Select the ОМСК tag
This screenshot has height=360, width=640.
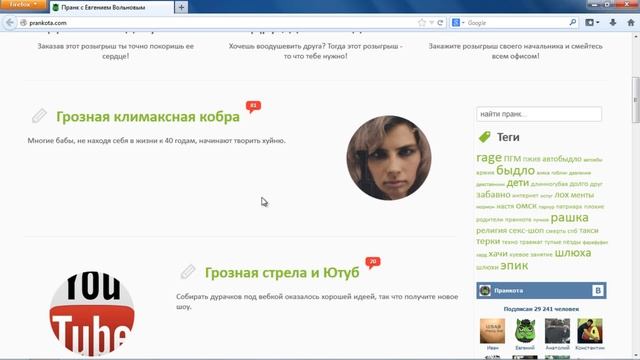526,206
